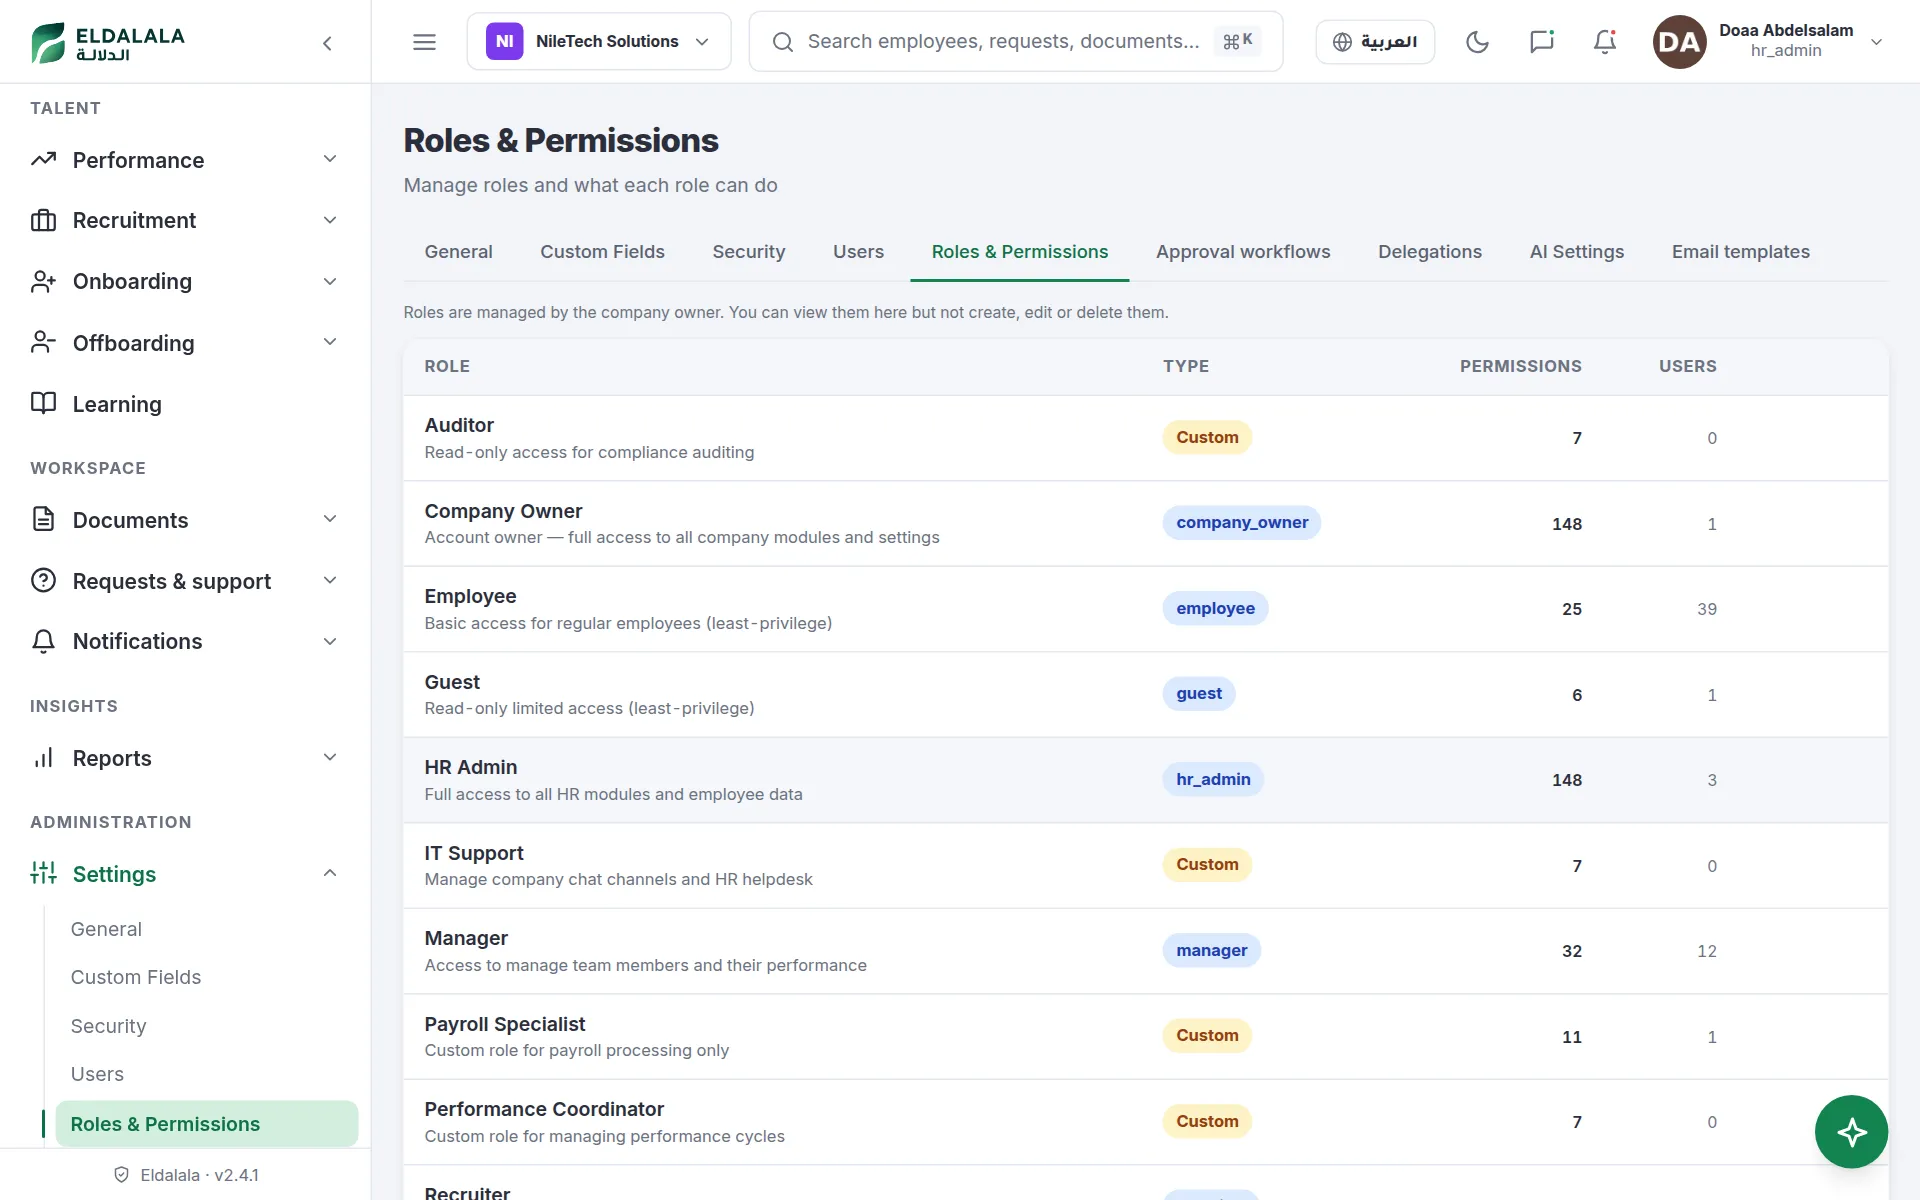Click the hamburger menu icon
The height and width of the screenshot is (1200, 1920).
(424, 42)
